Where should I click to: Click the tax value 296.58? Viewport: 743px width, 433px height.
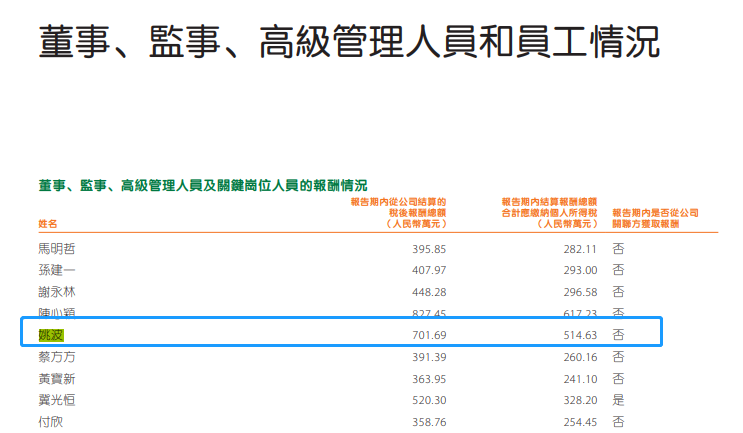(580, 292)
